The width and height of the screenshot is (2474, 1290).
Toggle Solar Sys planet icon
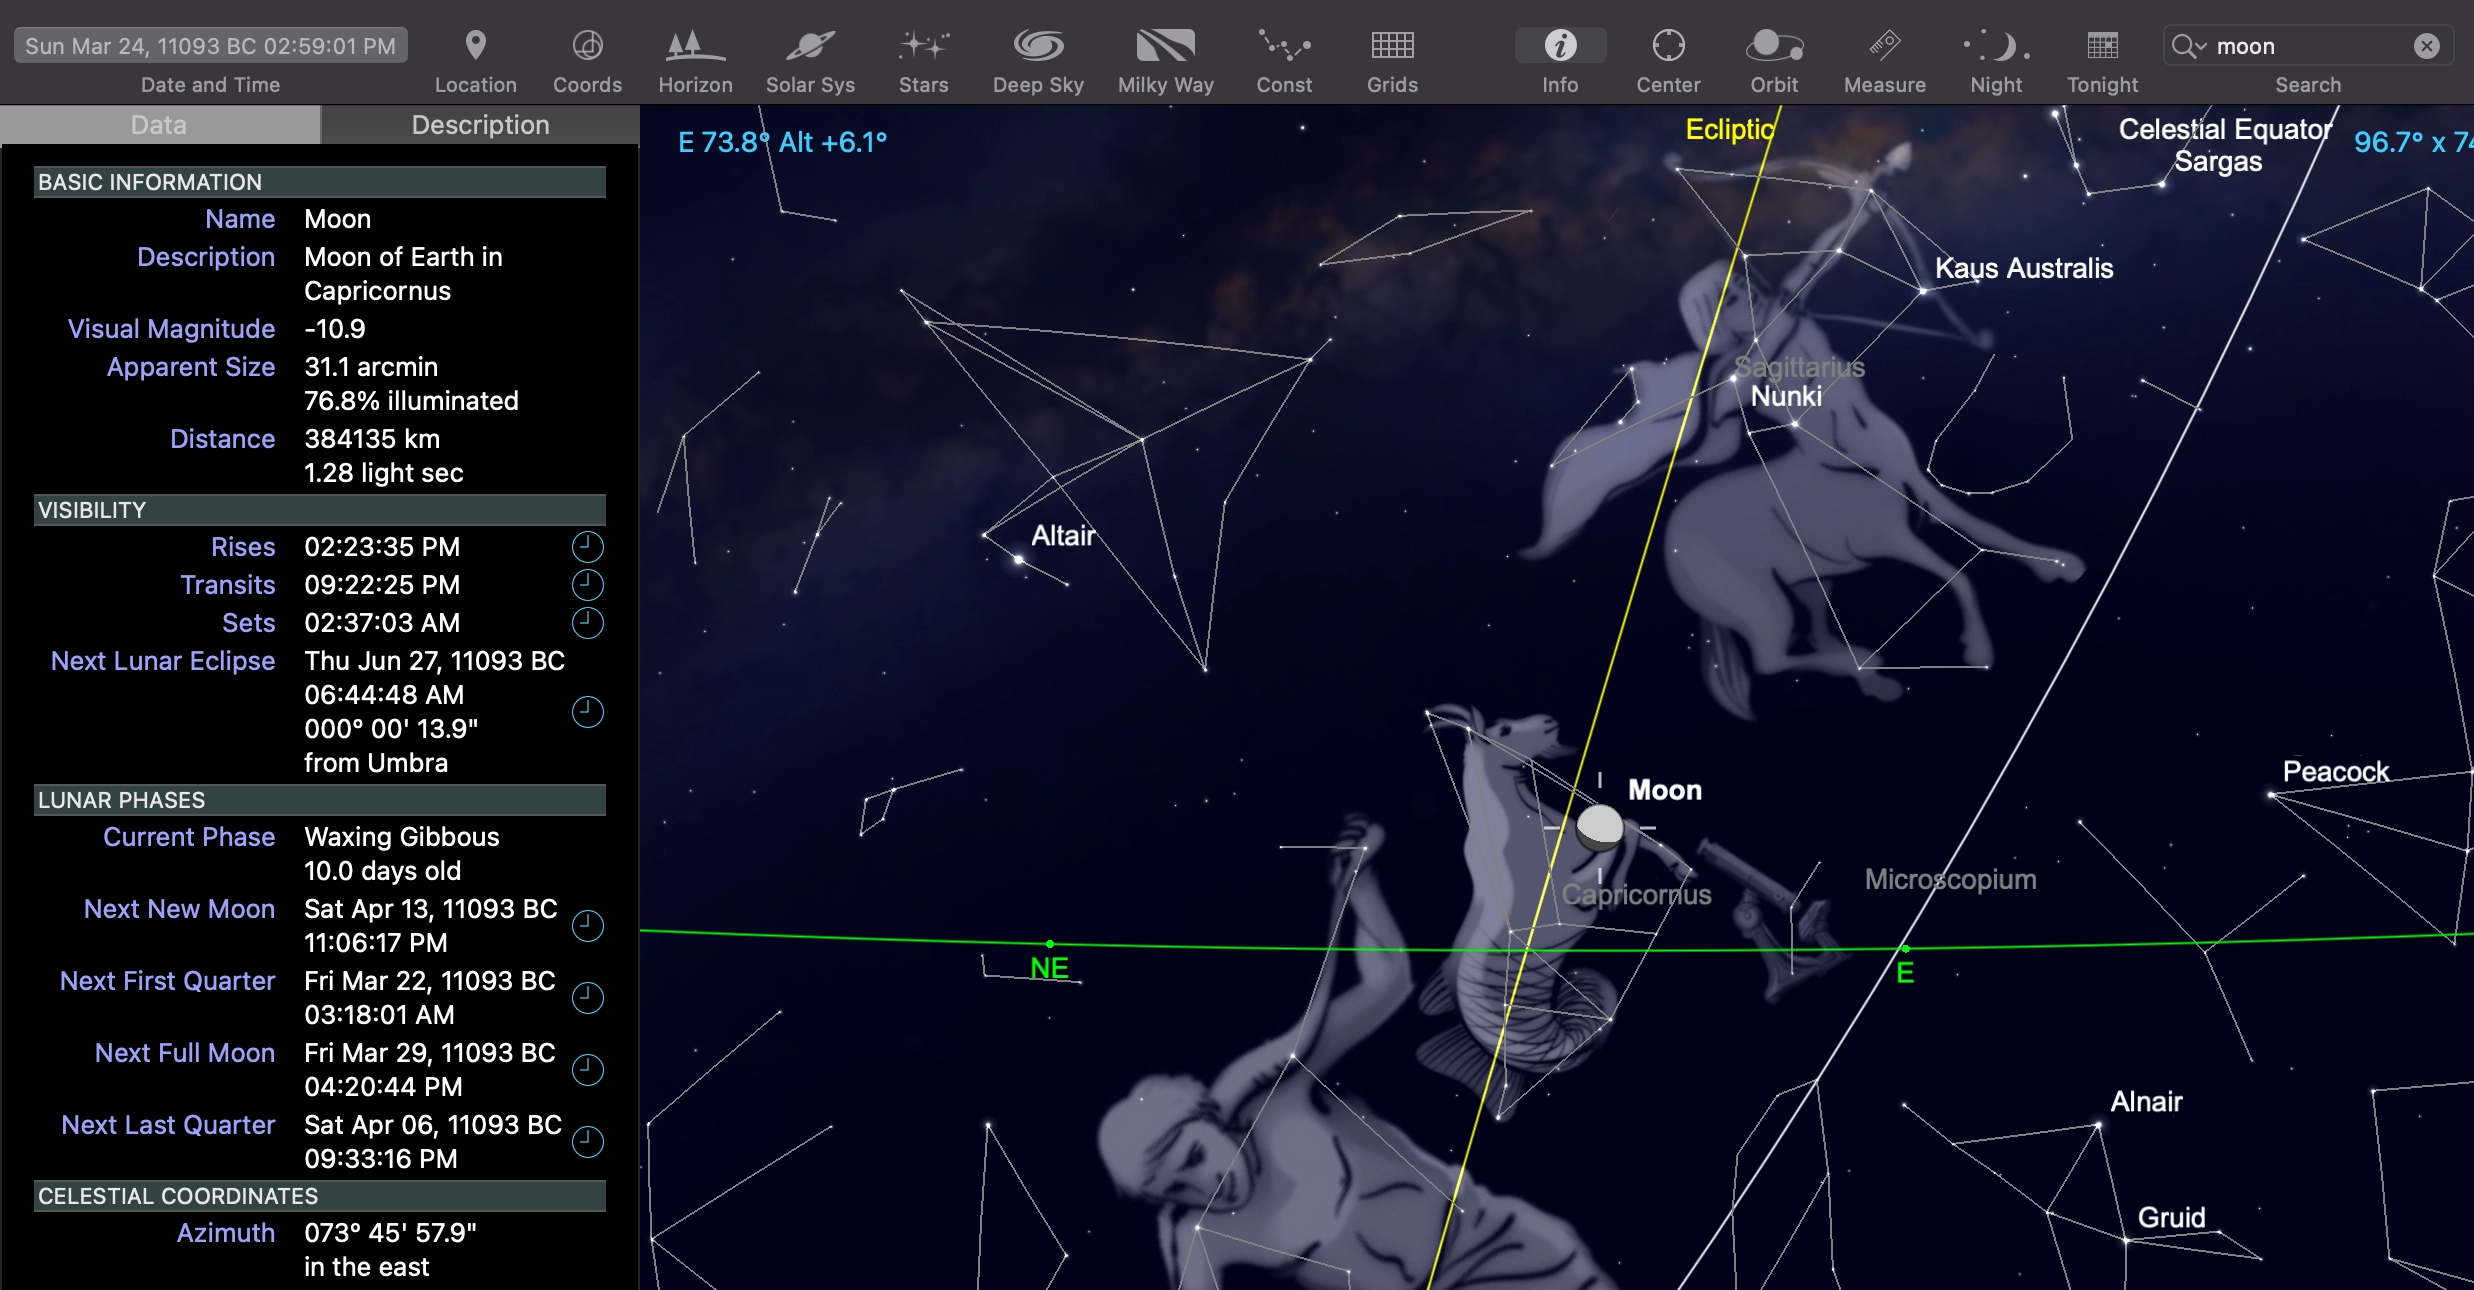coord(810,46)
